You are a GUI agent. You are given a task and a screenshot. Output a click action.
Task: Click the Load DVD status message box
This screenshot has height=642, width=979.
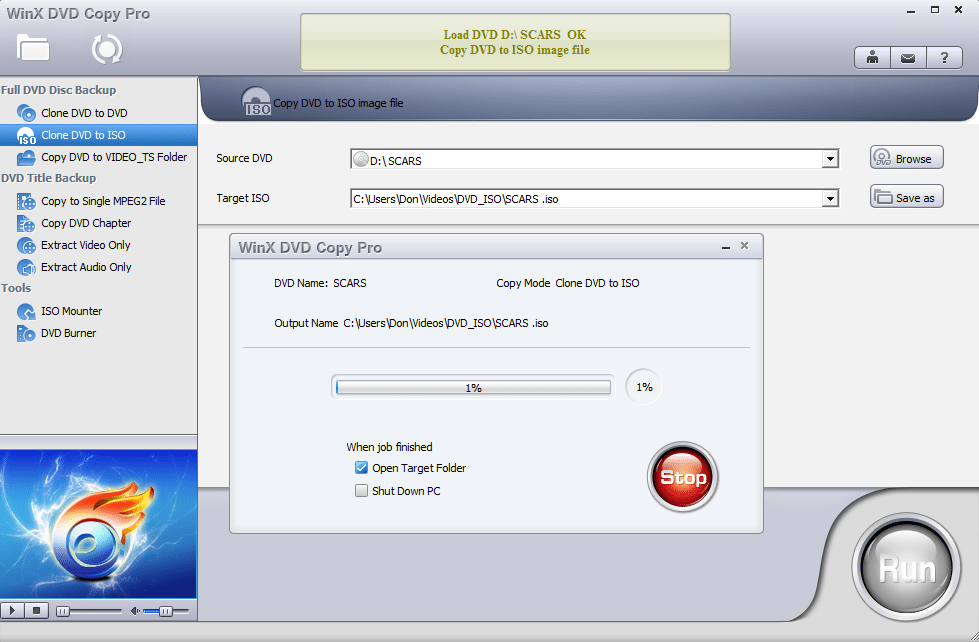point(515,42)
